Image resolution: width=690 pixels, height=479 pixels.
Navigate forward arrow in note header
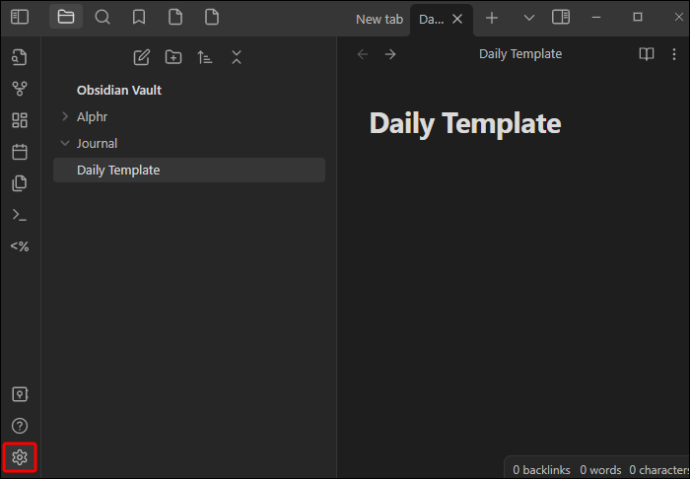pos(390,54)
